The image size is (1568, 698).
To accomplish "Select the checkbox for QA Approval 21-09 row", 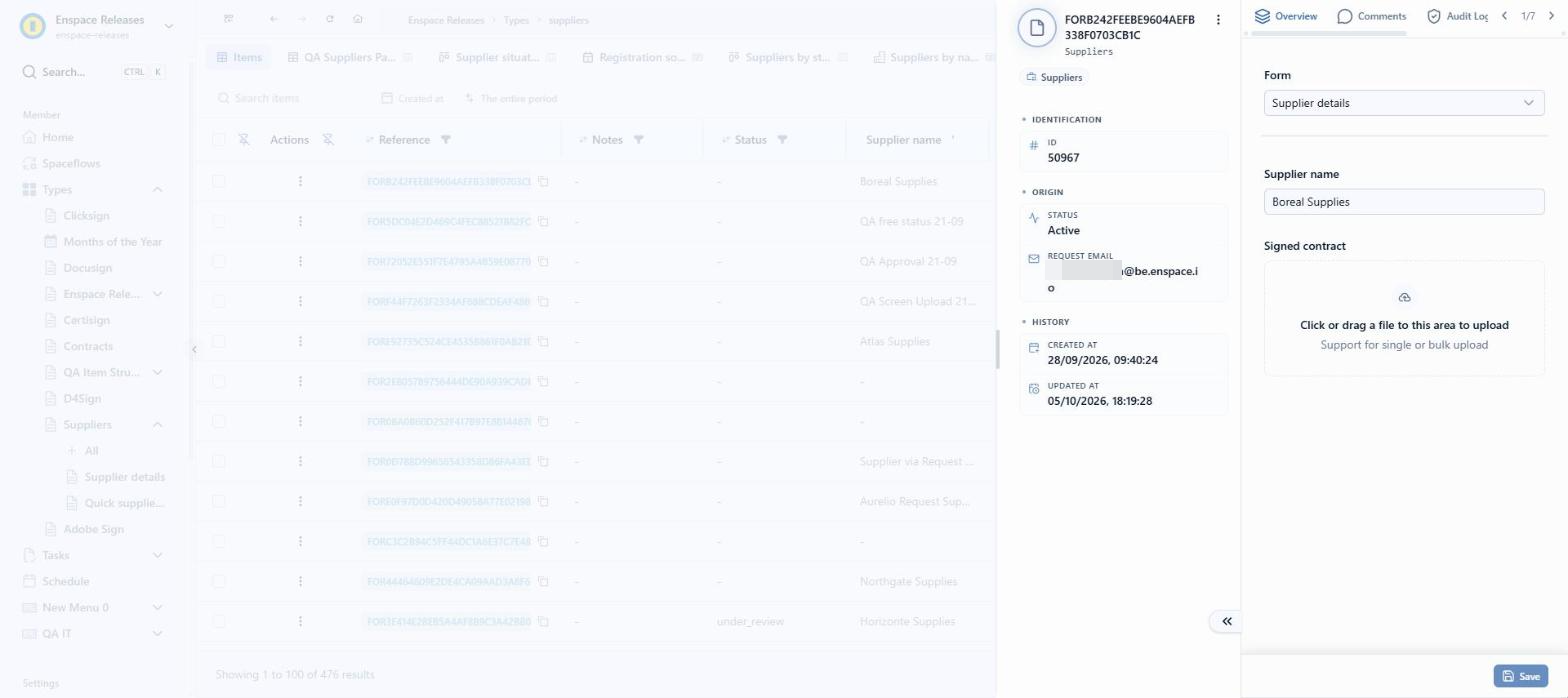I will click(219, 262).
